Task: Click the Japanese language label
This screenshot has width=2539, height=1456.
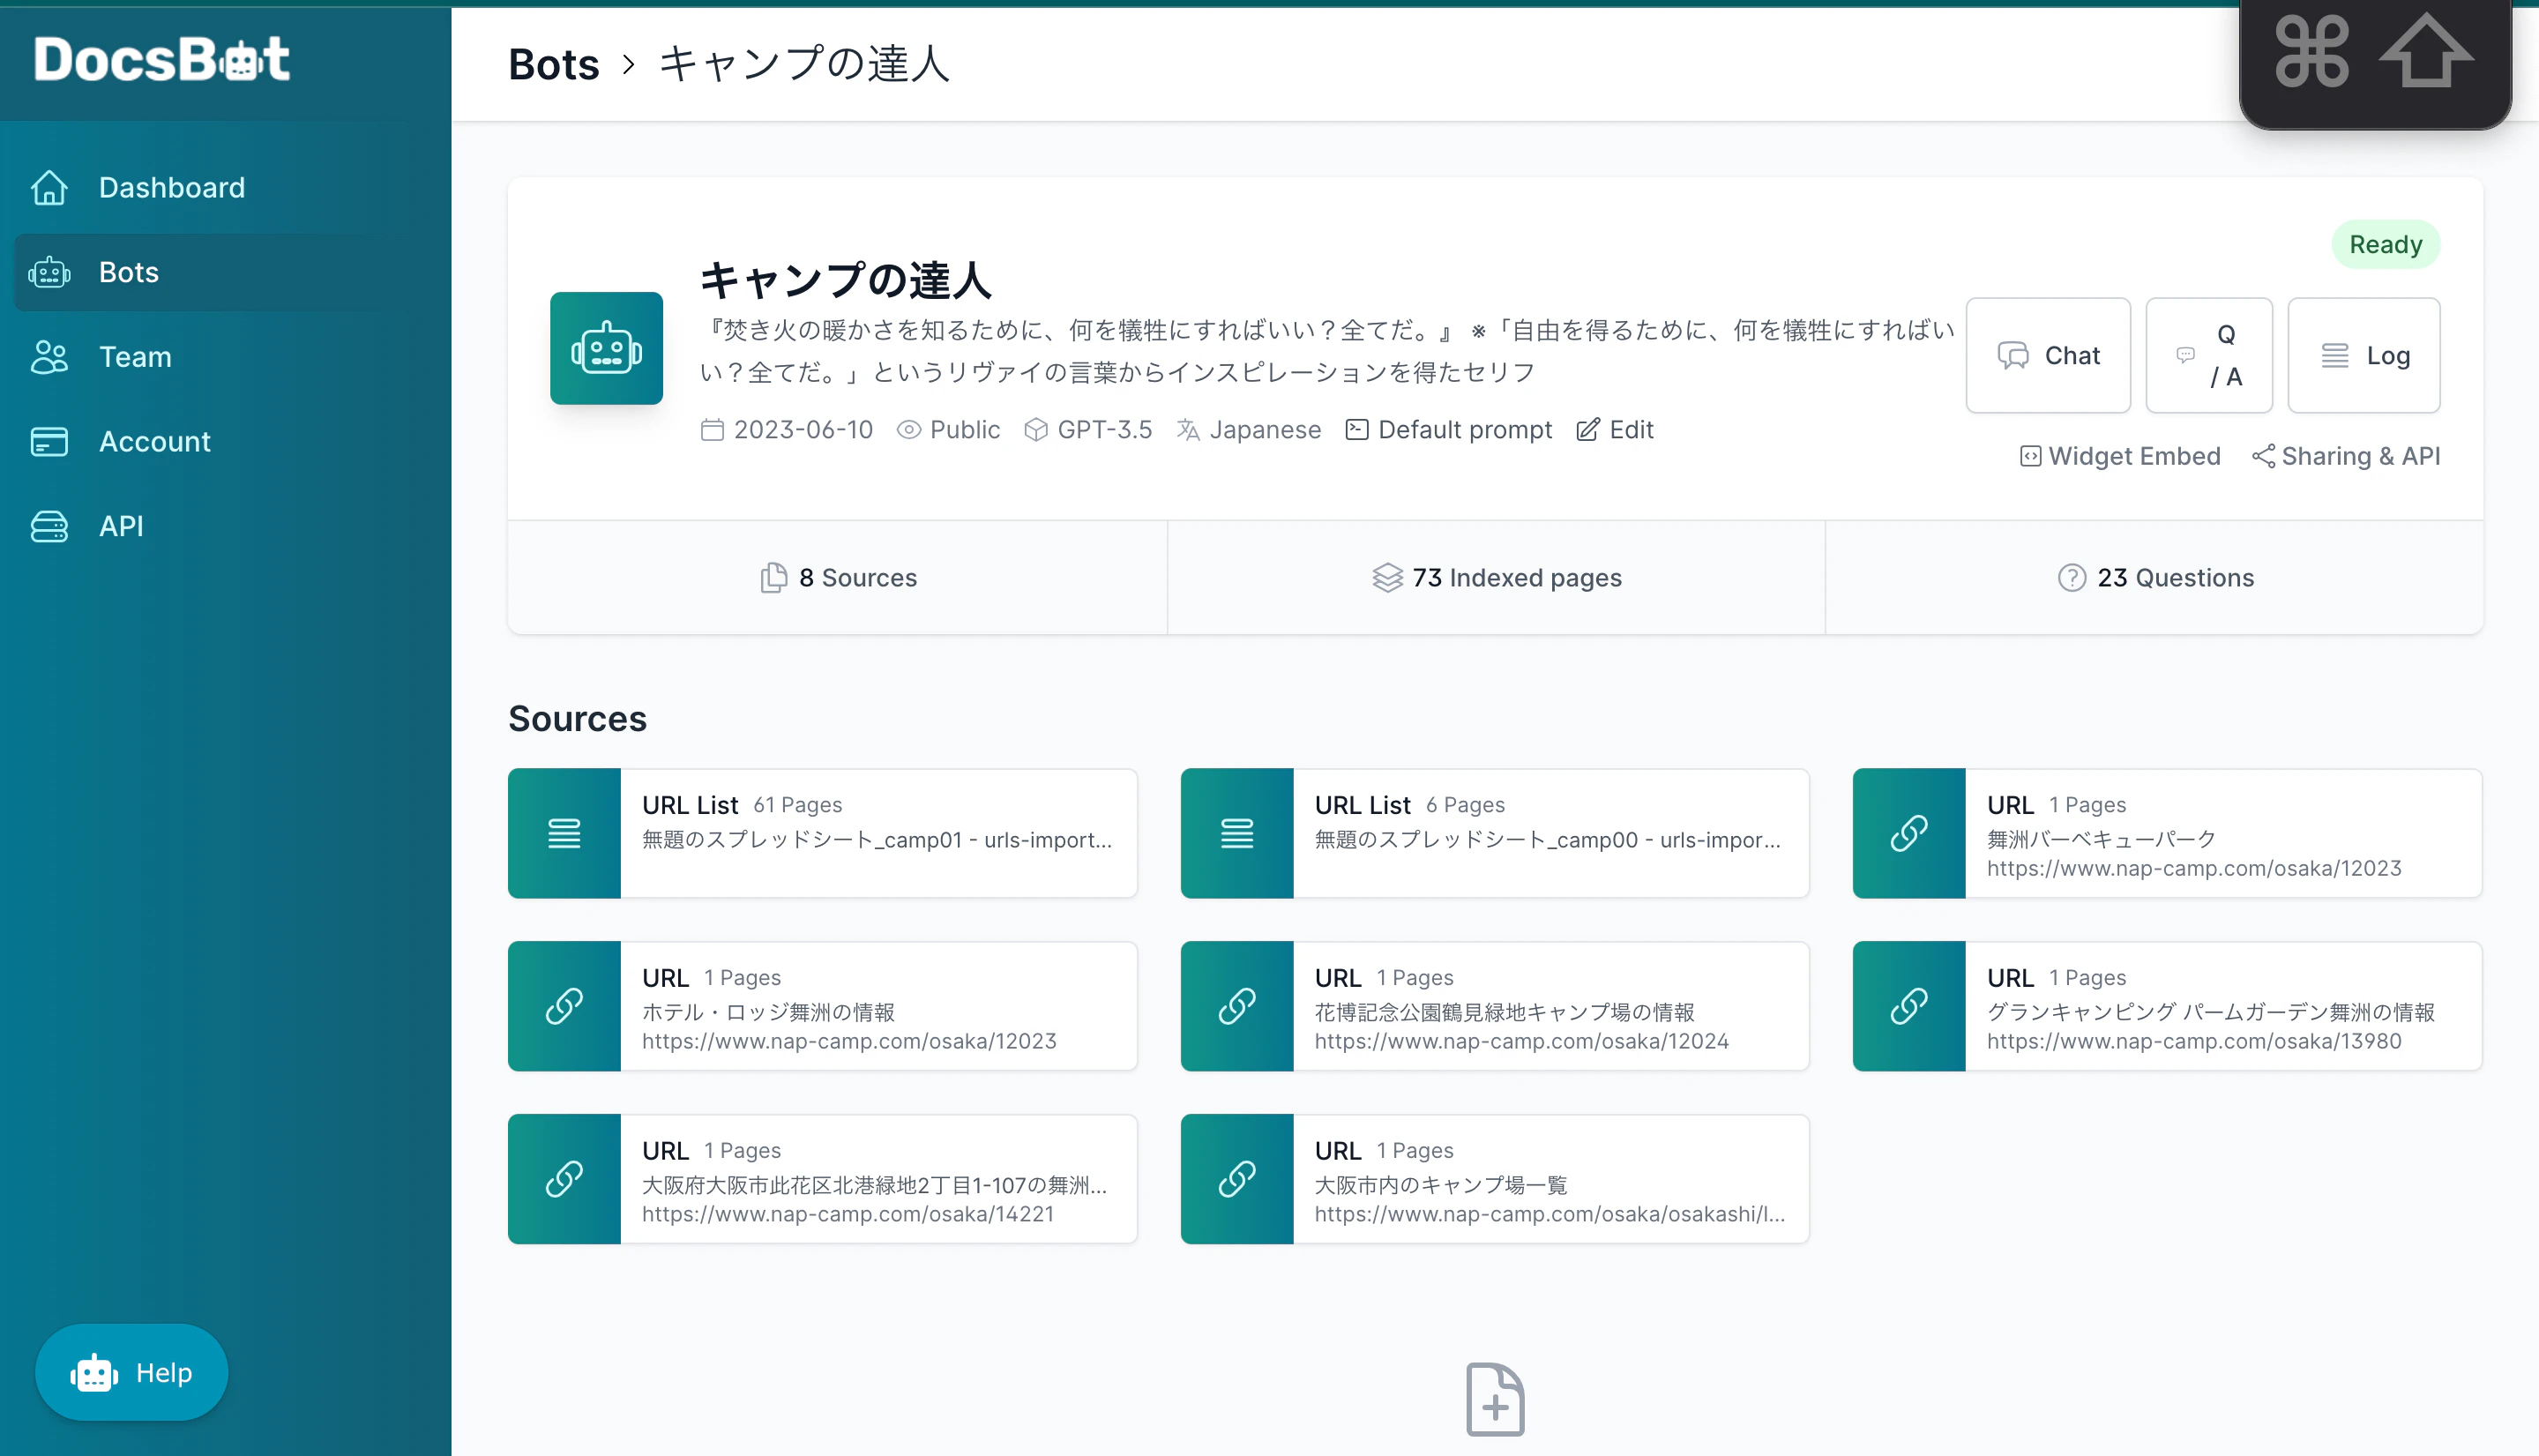Action: pyautogui.click(x=1249, y=429)
